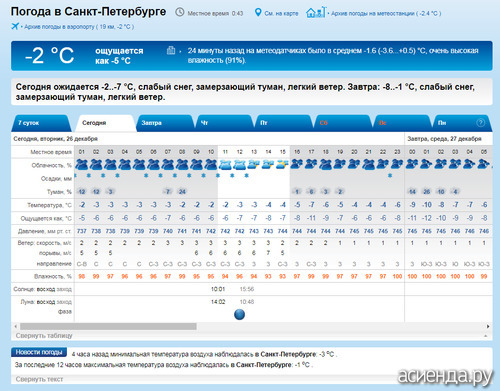Image resolution: width=500 pixels, height=391 pixels.
Task: Click snowflake precipitation icon at hour 13
Action: click(x=246, y=175)
